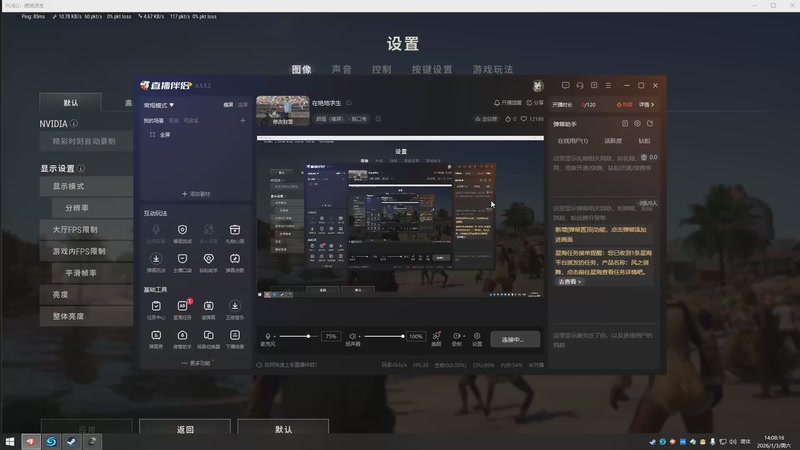This screenshot has height=450, width=800.
Task: Click 添加素材 add source button
Action: [x=196, y=194]
